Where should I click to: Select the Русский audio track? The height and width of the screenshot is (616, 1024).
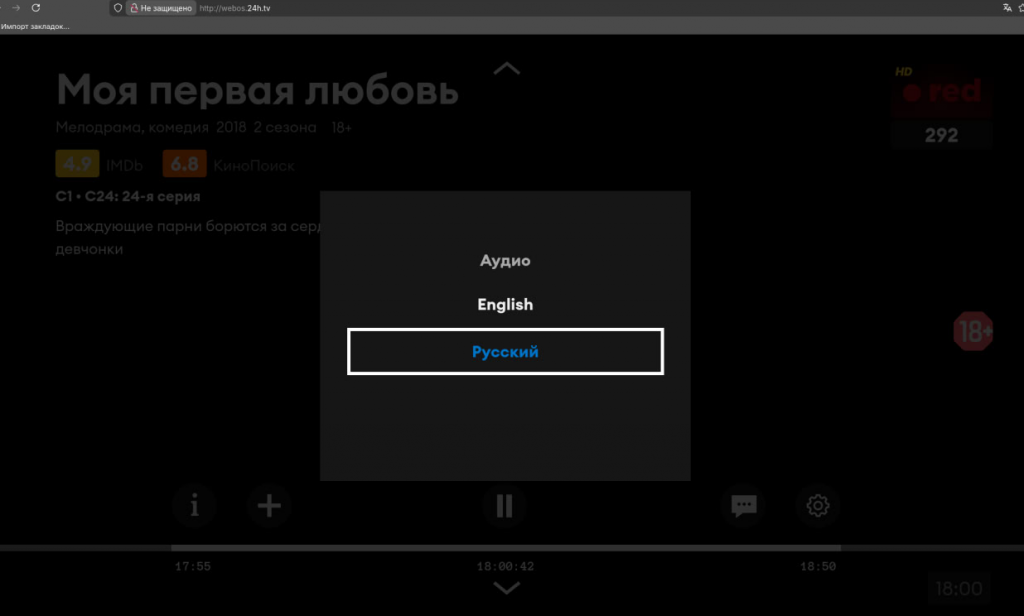tap(505, 351)
